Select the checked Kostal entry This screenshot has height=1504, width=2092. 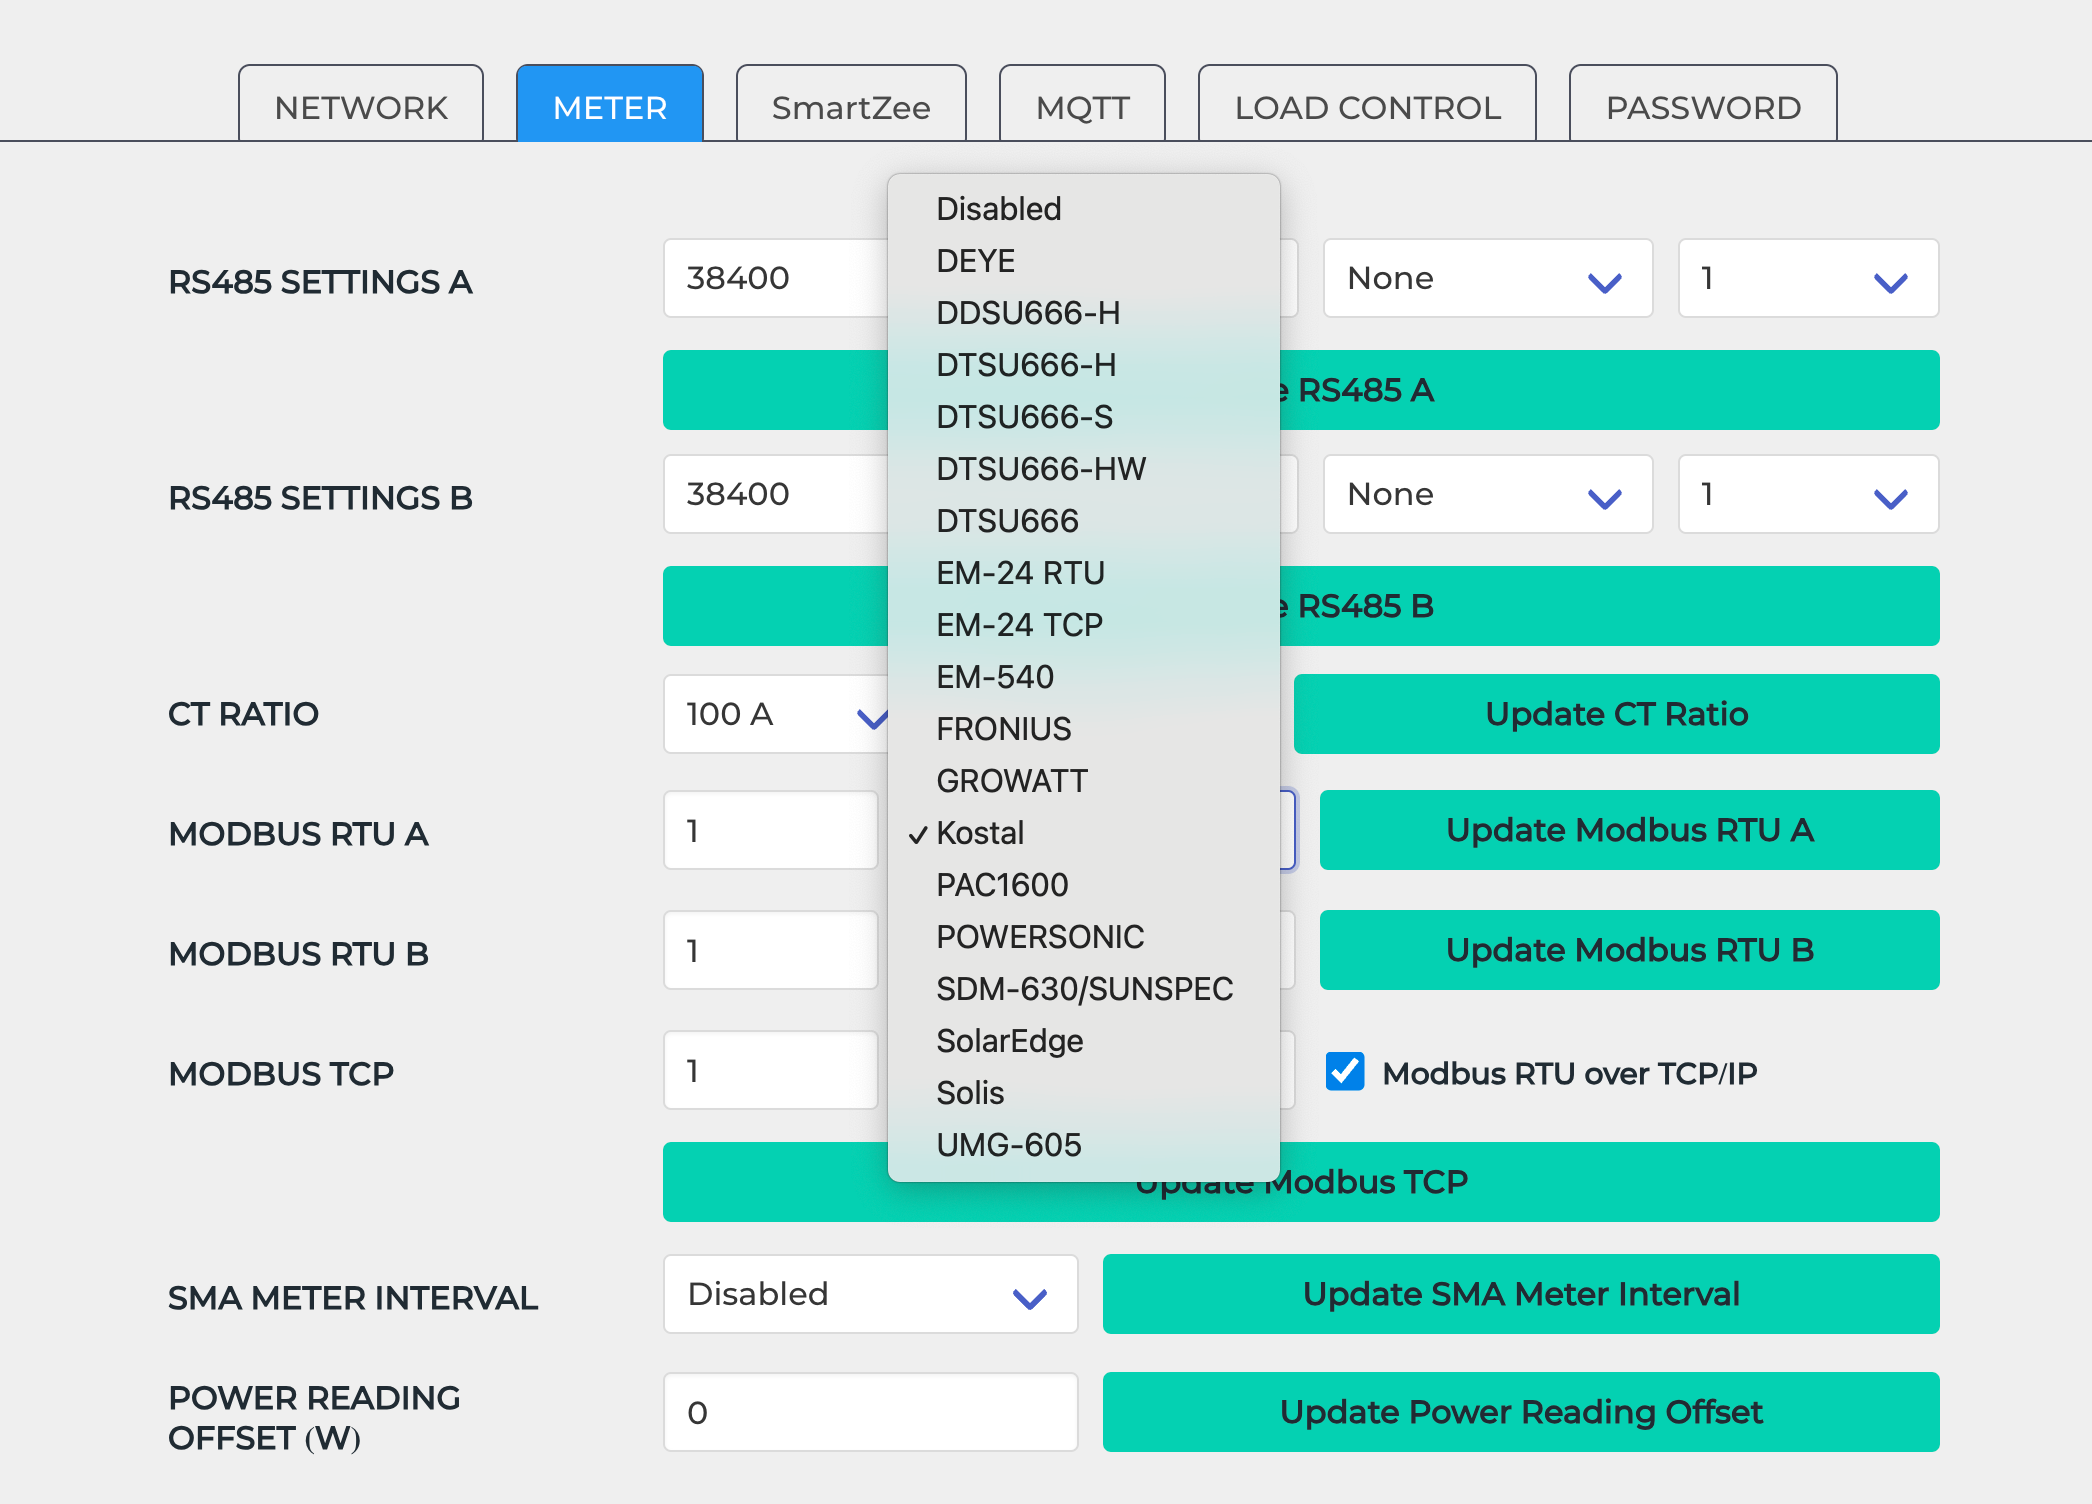[979, 833]
